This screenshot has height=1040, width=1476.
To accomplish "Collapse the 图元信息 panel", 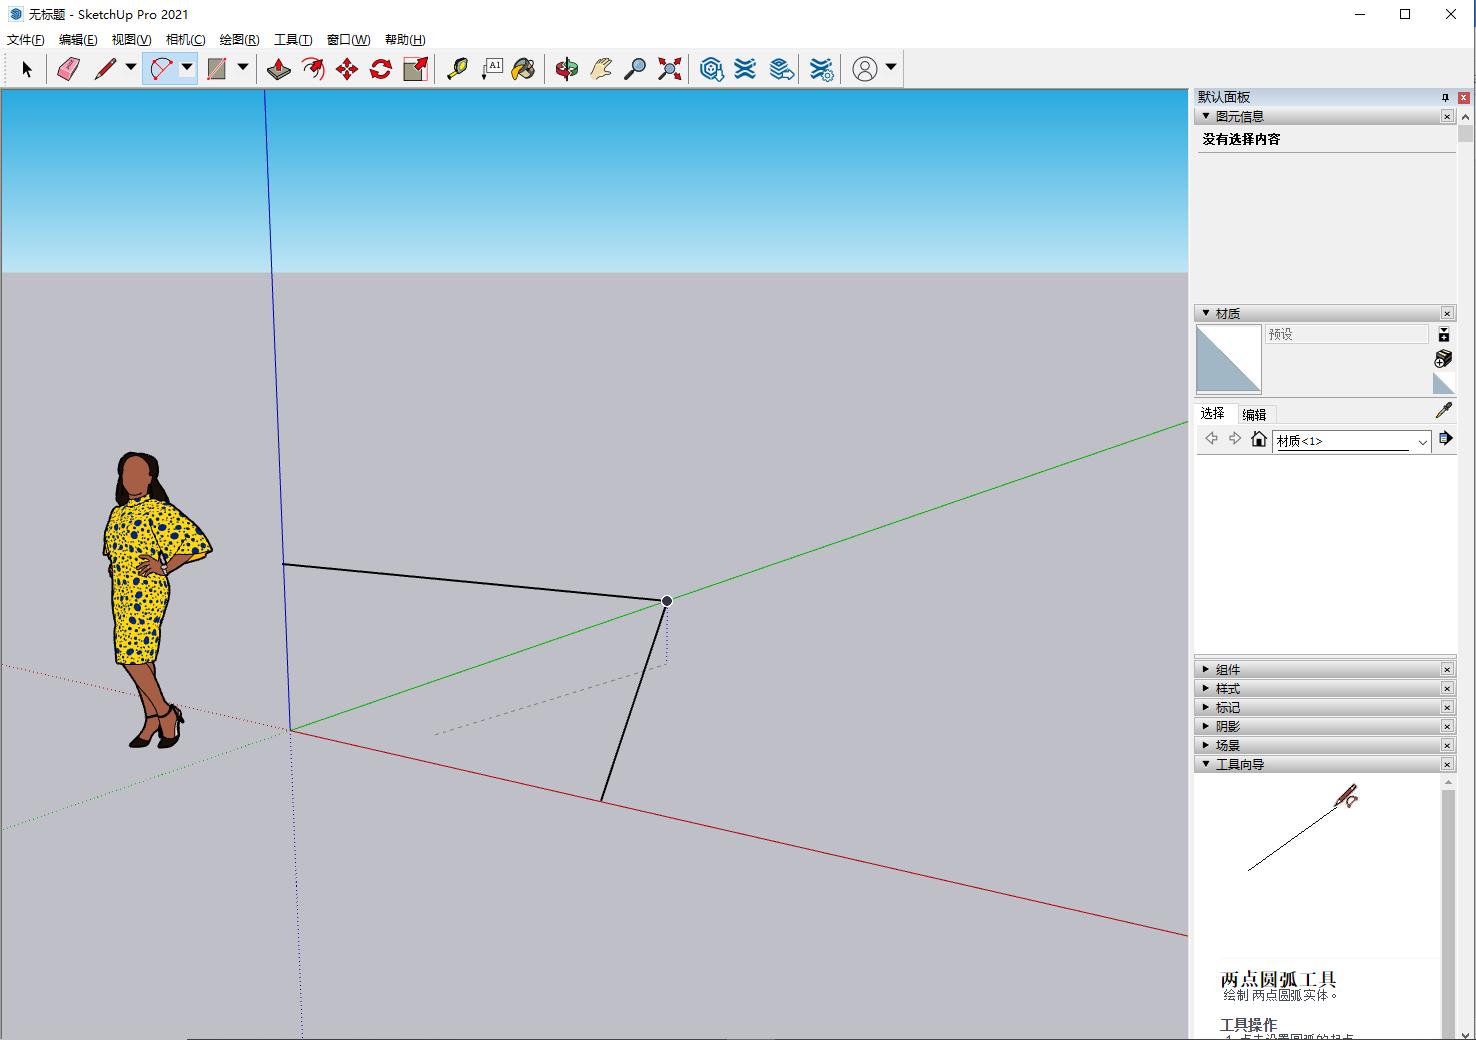I will pyautogui.click(x=1206, y=116).
